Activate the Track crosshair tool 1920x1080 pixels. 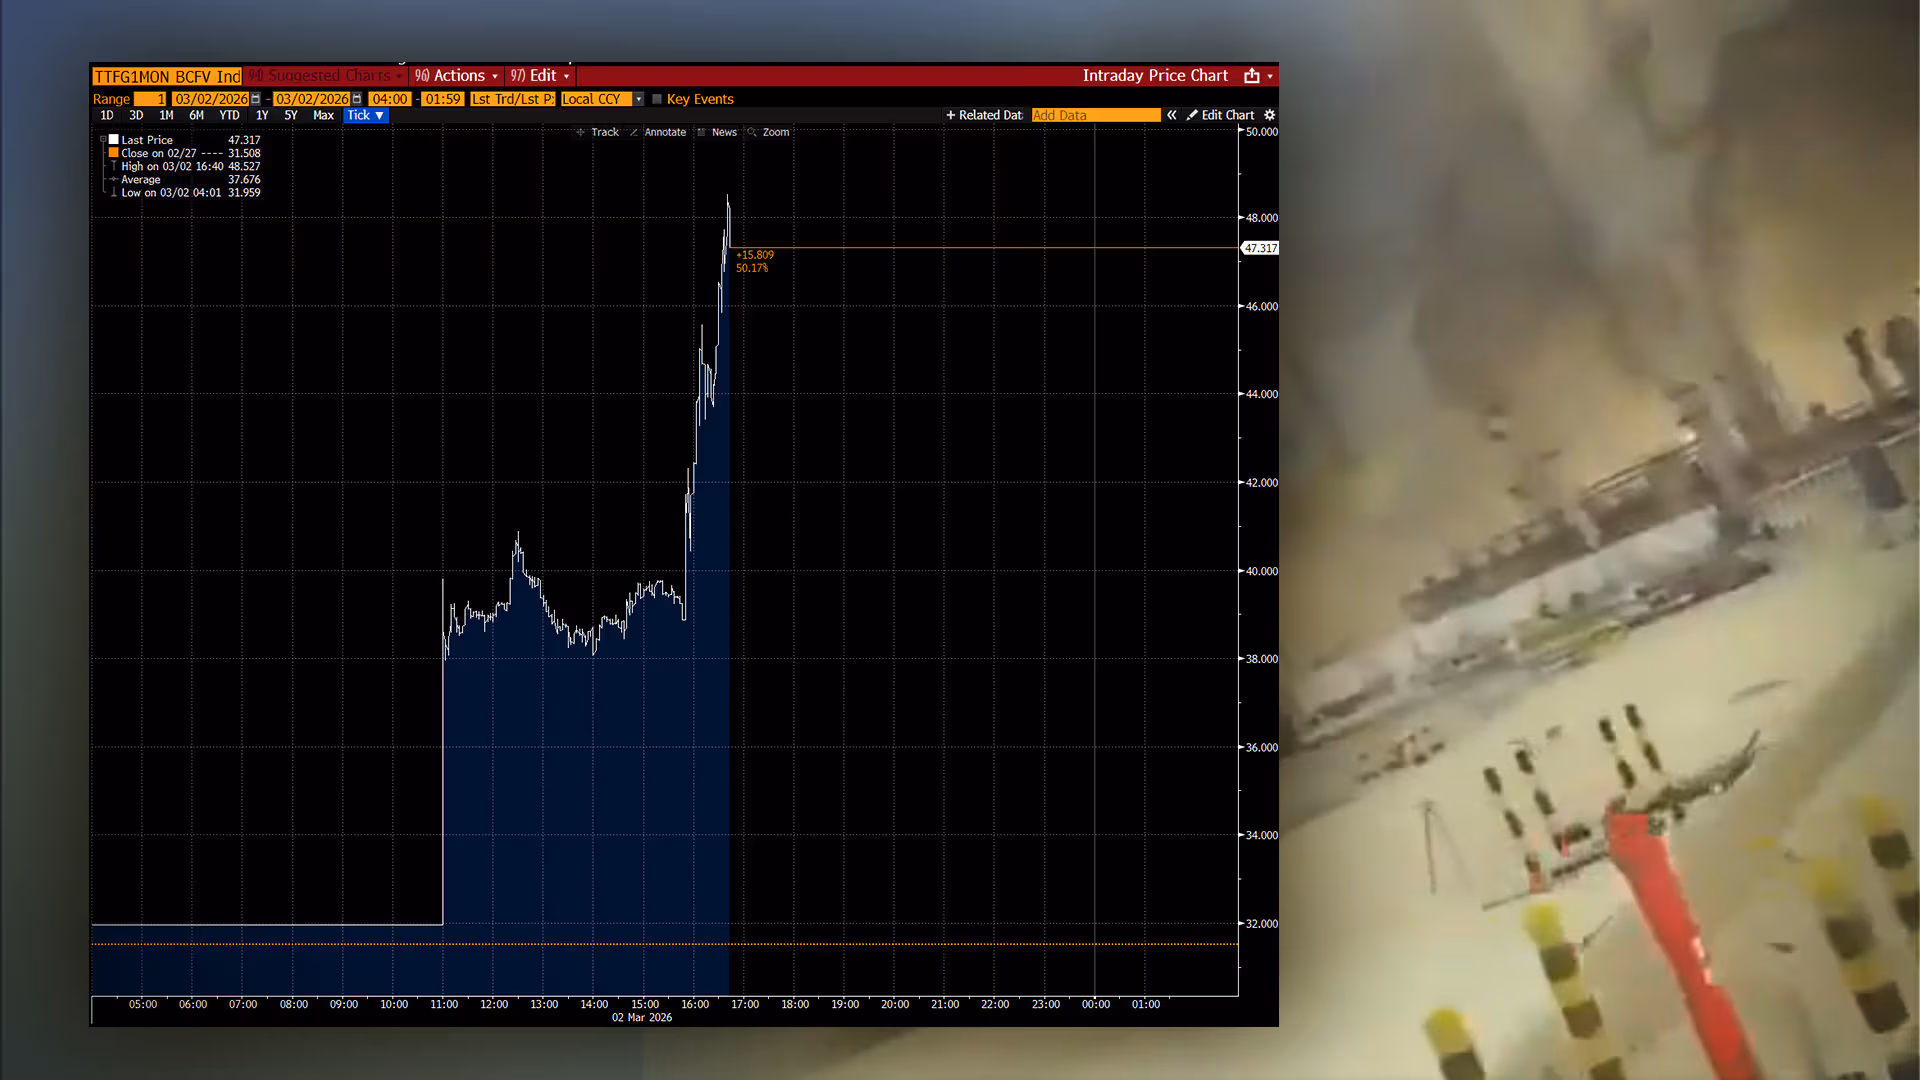598,132
